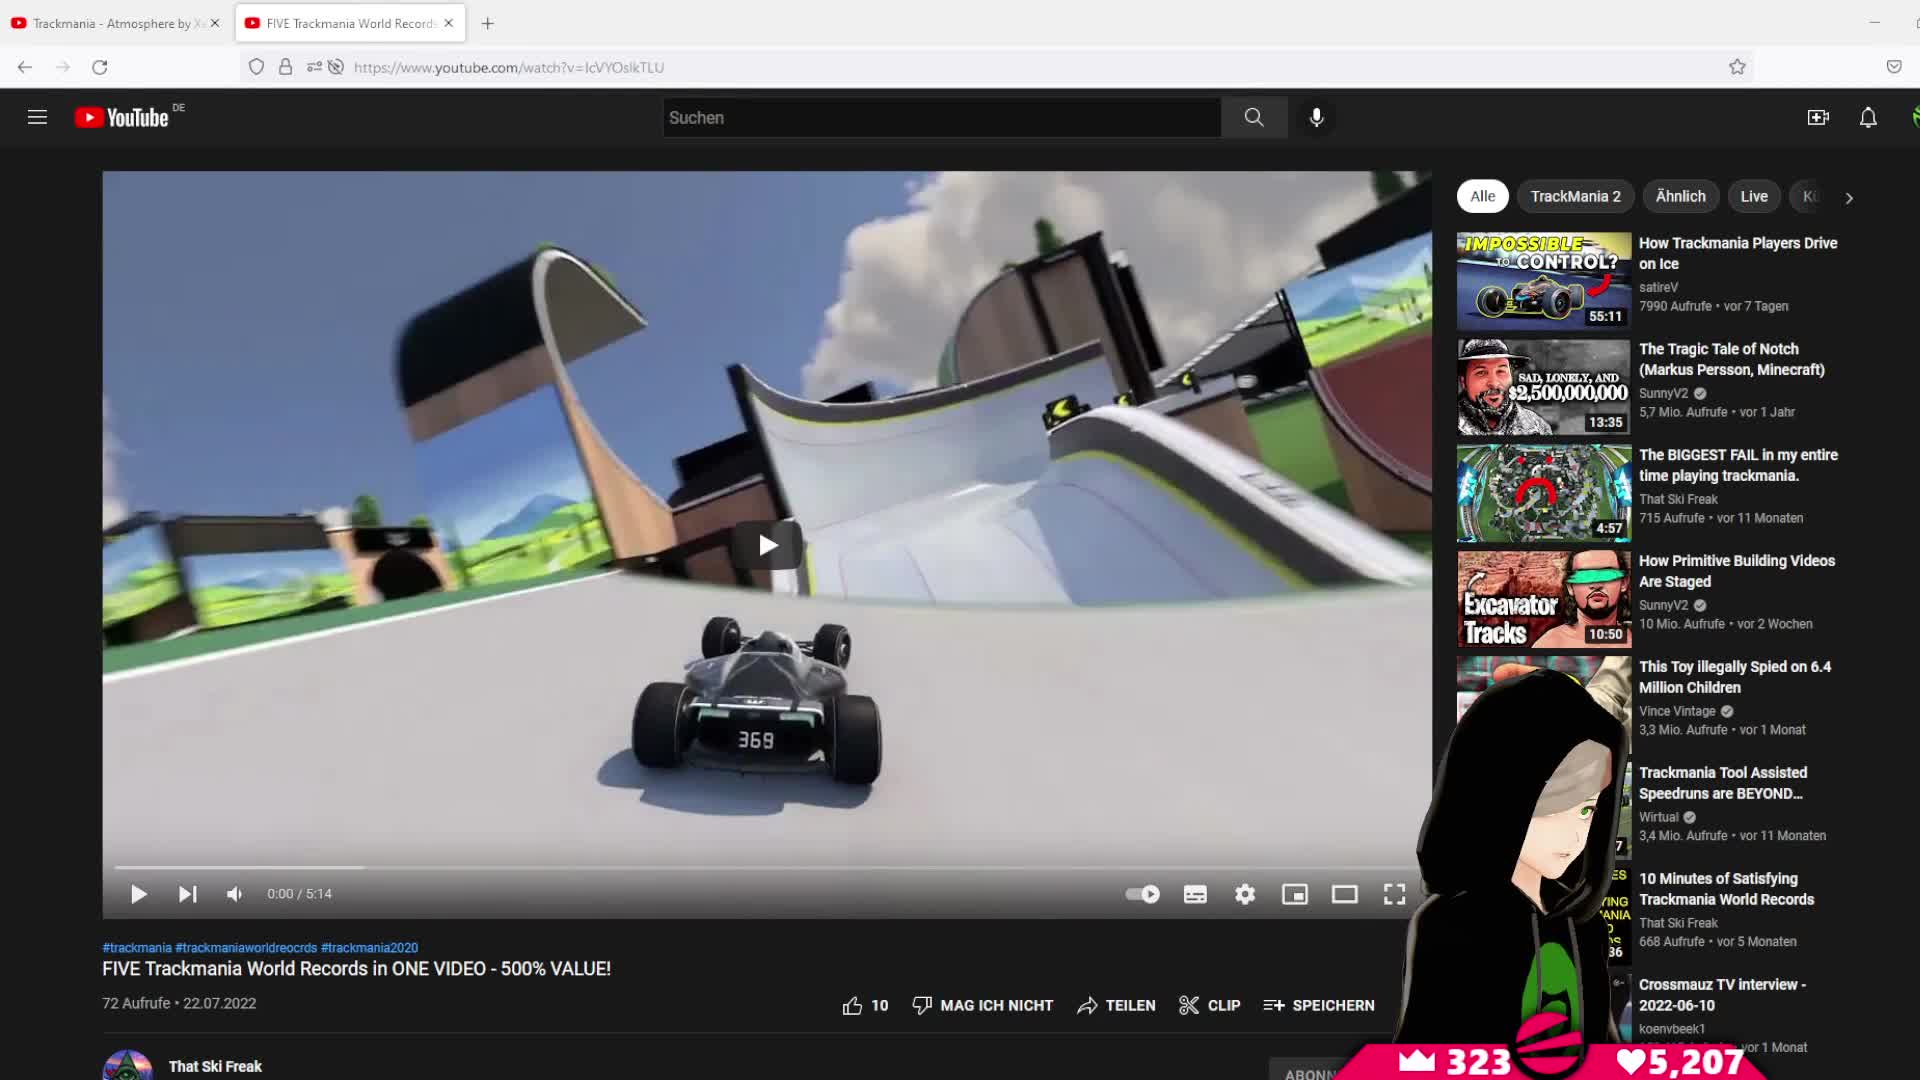Open the YouTube hamburger guide menu
Viewport: 1920px width, 1080px height.
click(x=37, y=117)
